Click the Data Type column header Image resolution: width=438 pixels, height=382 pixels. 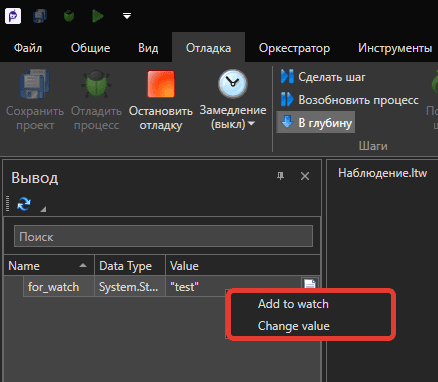click(x=130, y=266)
